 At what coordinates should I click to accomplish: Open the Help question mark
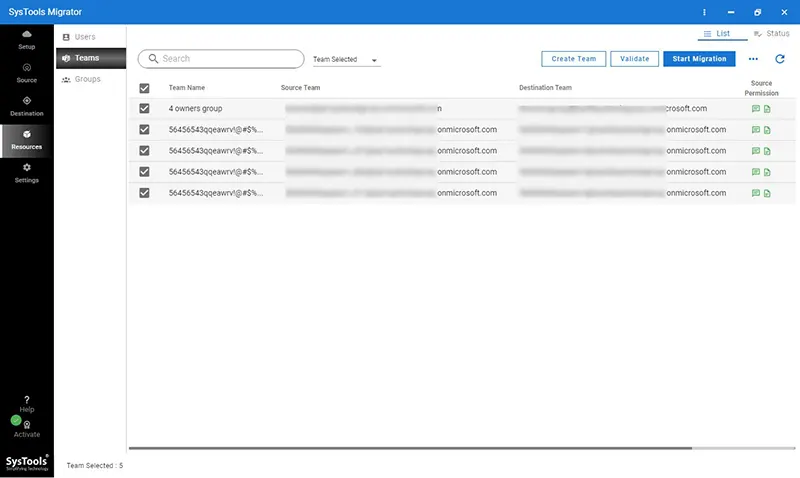tap(27, 399)
